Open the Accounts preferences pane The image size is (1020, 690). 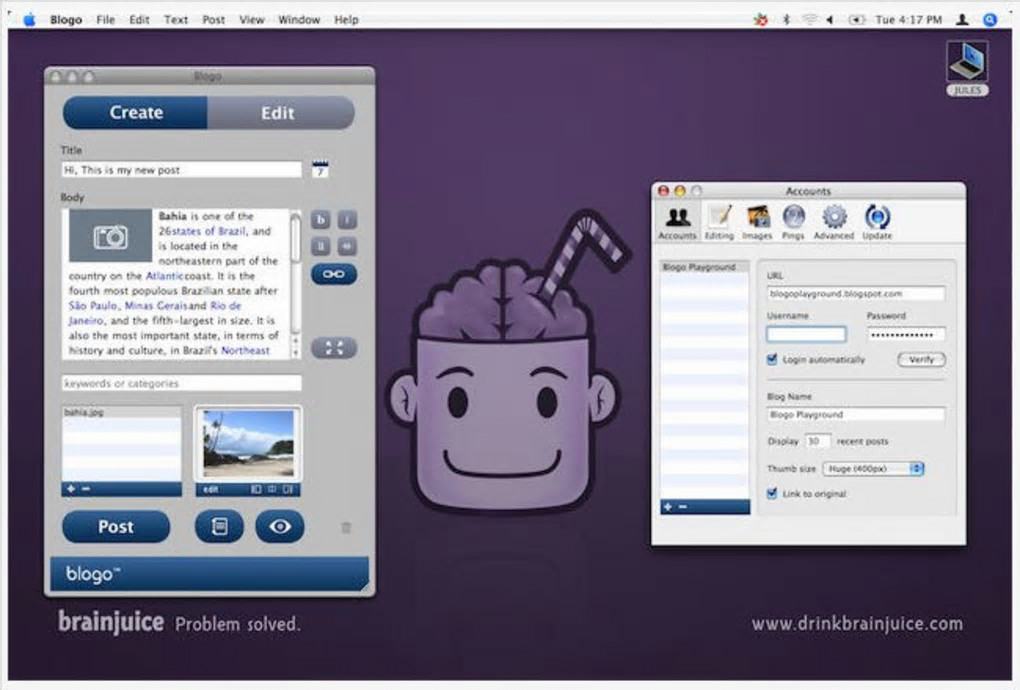(677, 222)
